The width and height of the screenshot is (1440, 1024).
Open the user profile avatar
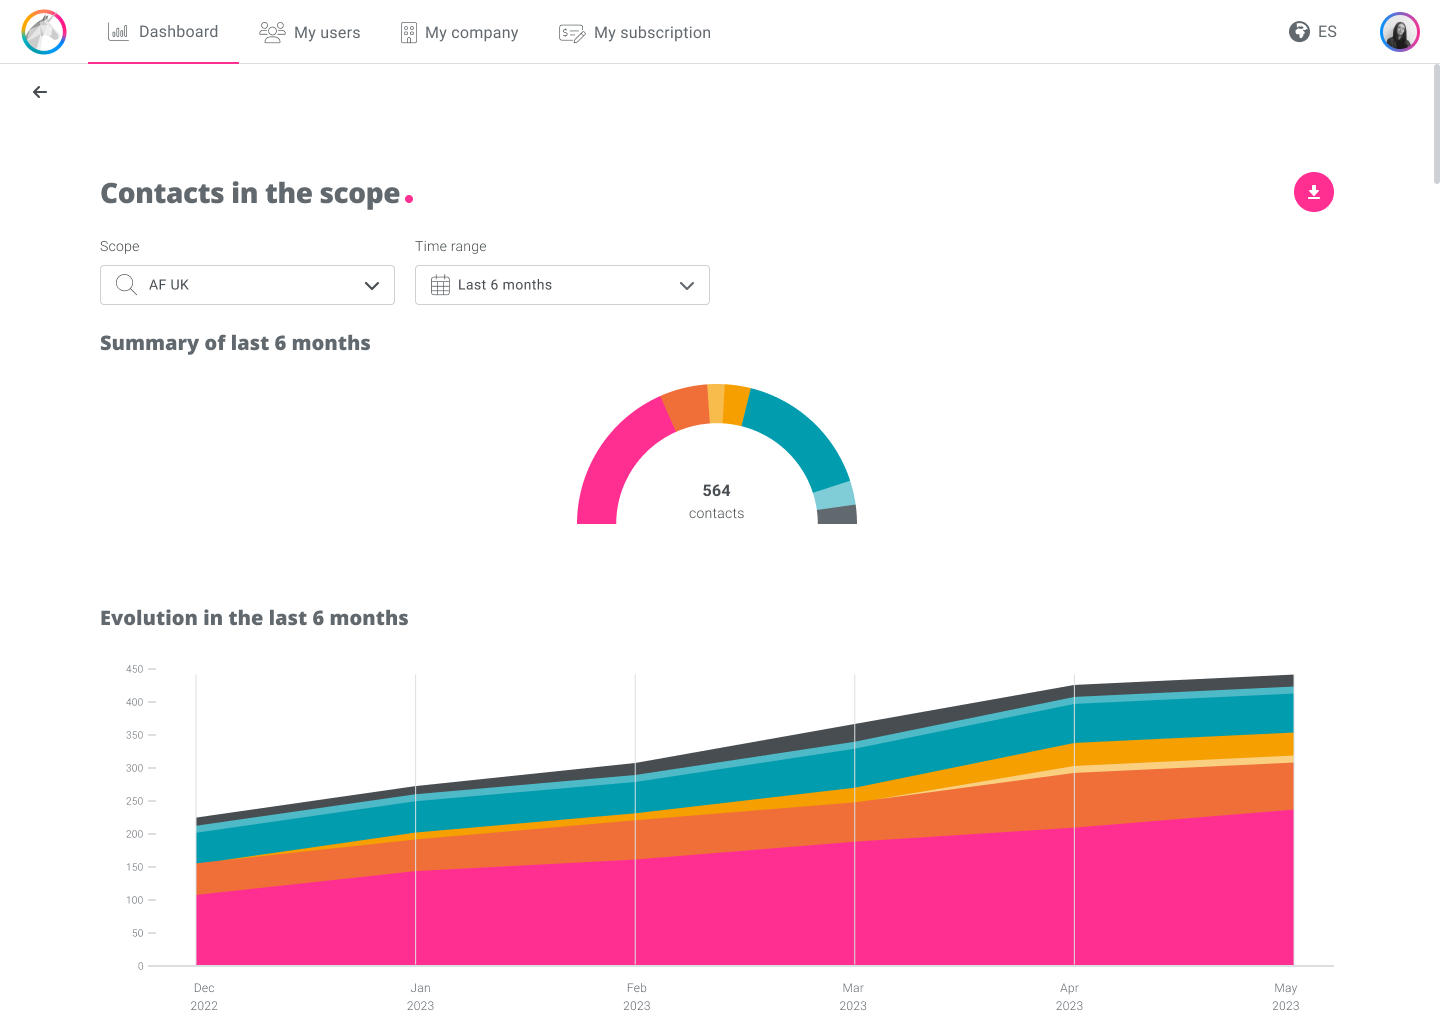tap(1400, 32)
